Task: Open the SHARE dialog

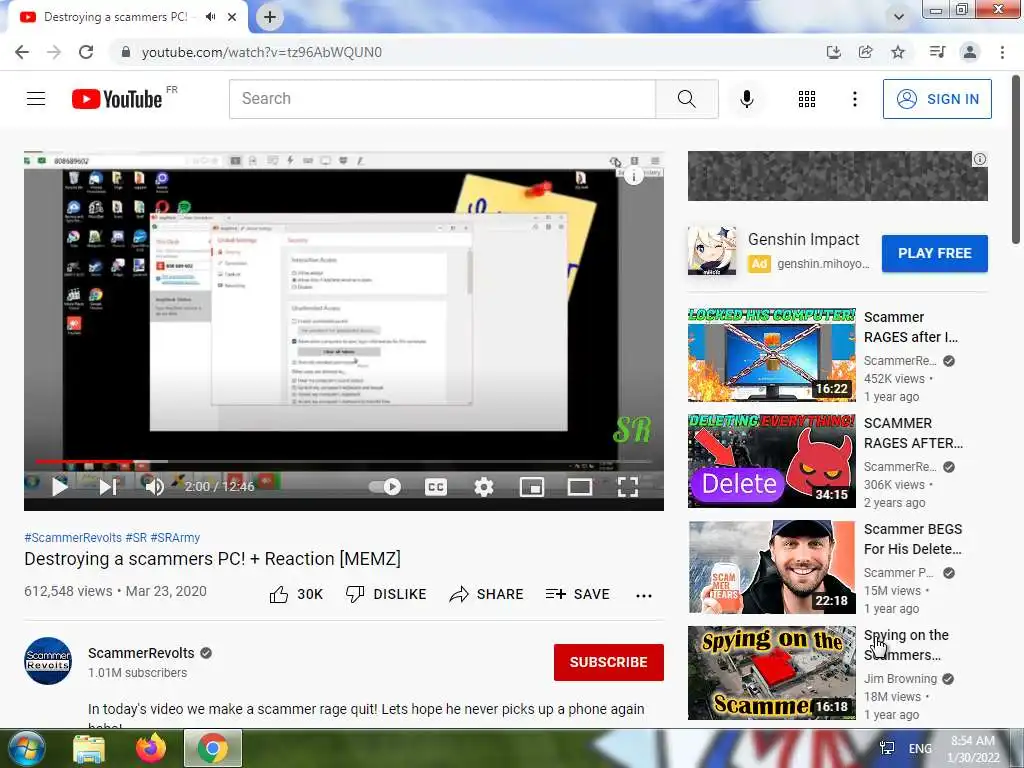Action: pos(487,594)
